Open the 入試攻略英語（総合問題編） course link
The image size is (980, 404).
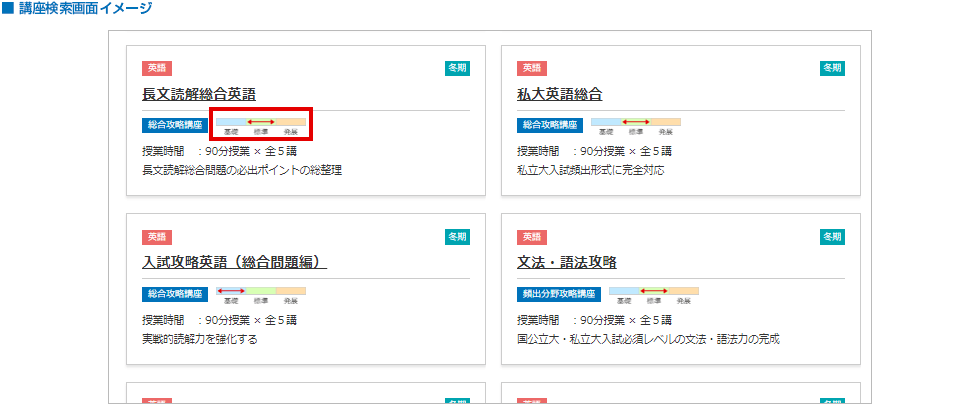coord(235,263)
